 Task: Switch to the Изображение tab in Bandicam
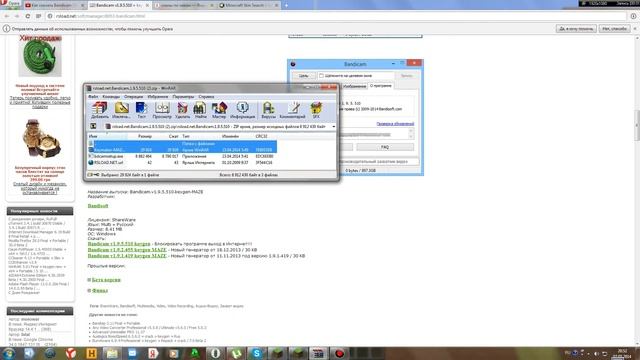point(354,86)
